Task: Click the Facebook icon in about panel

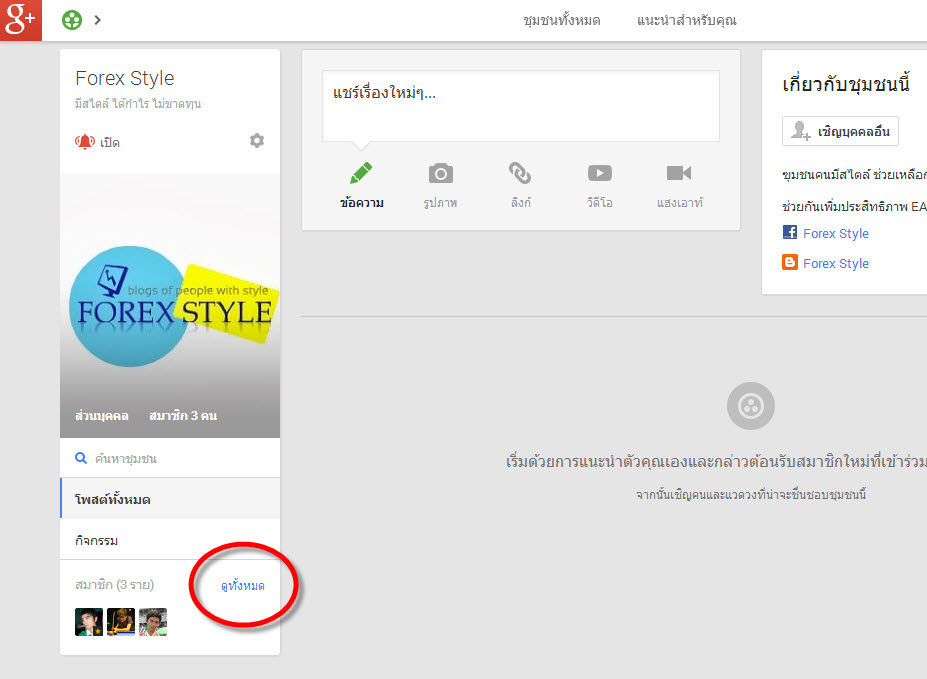Action: pyautogui.click(x=790, y=232)
